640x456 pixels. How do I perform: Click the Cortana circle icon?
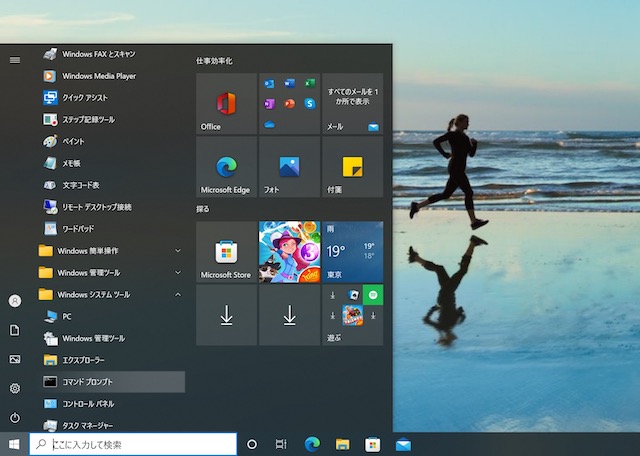(x=252, y=444)
